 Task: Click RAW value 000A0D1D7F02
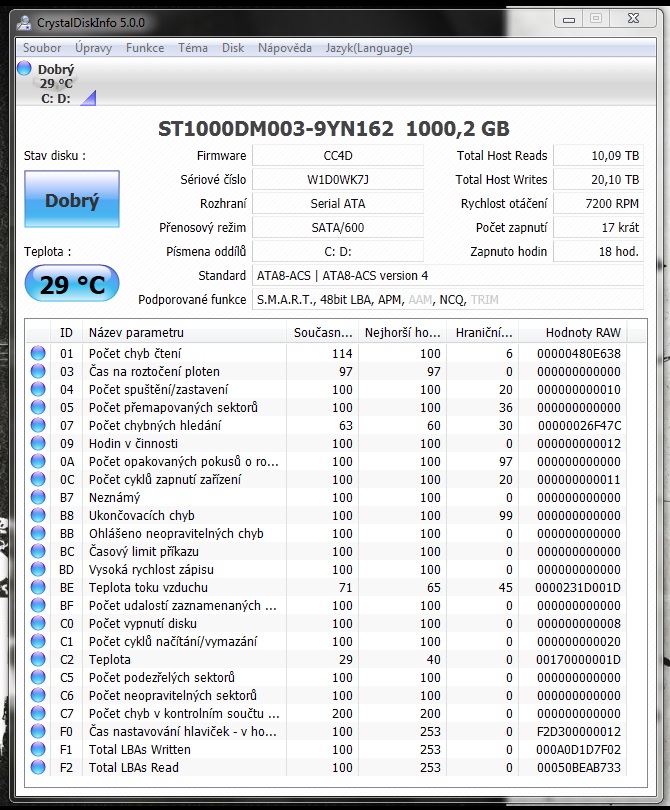[579, 750]
